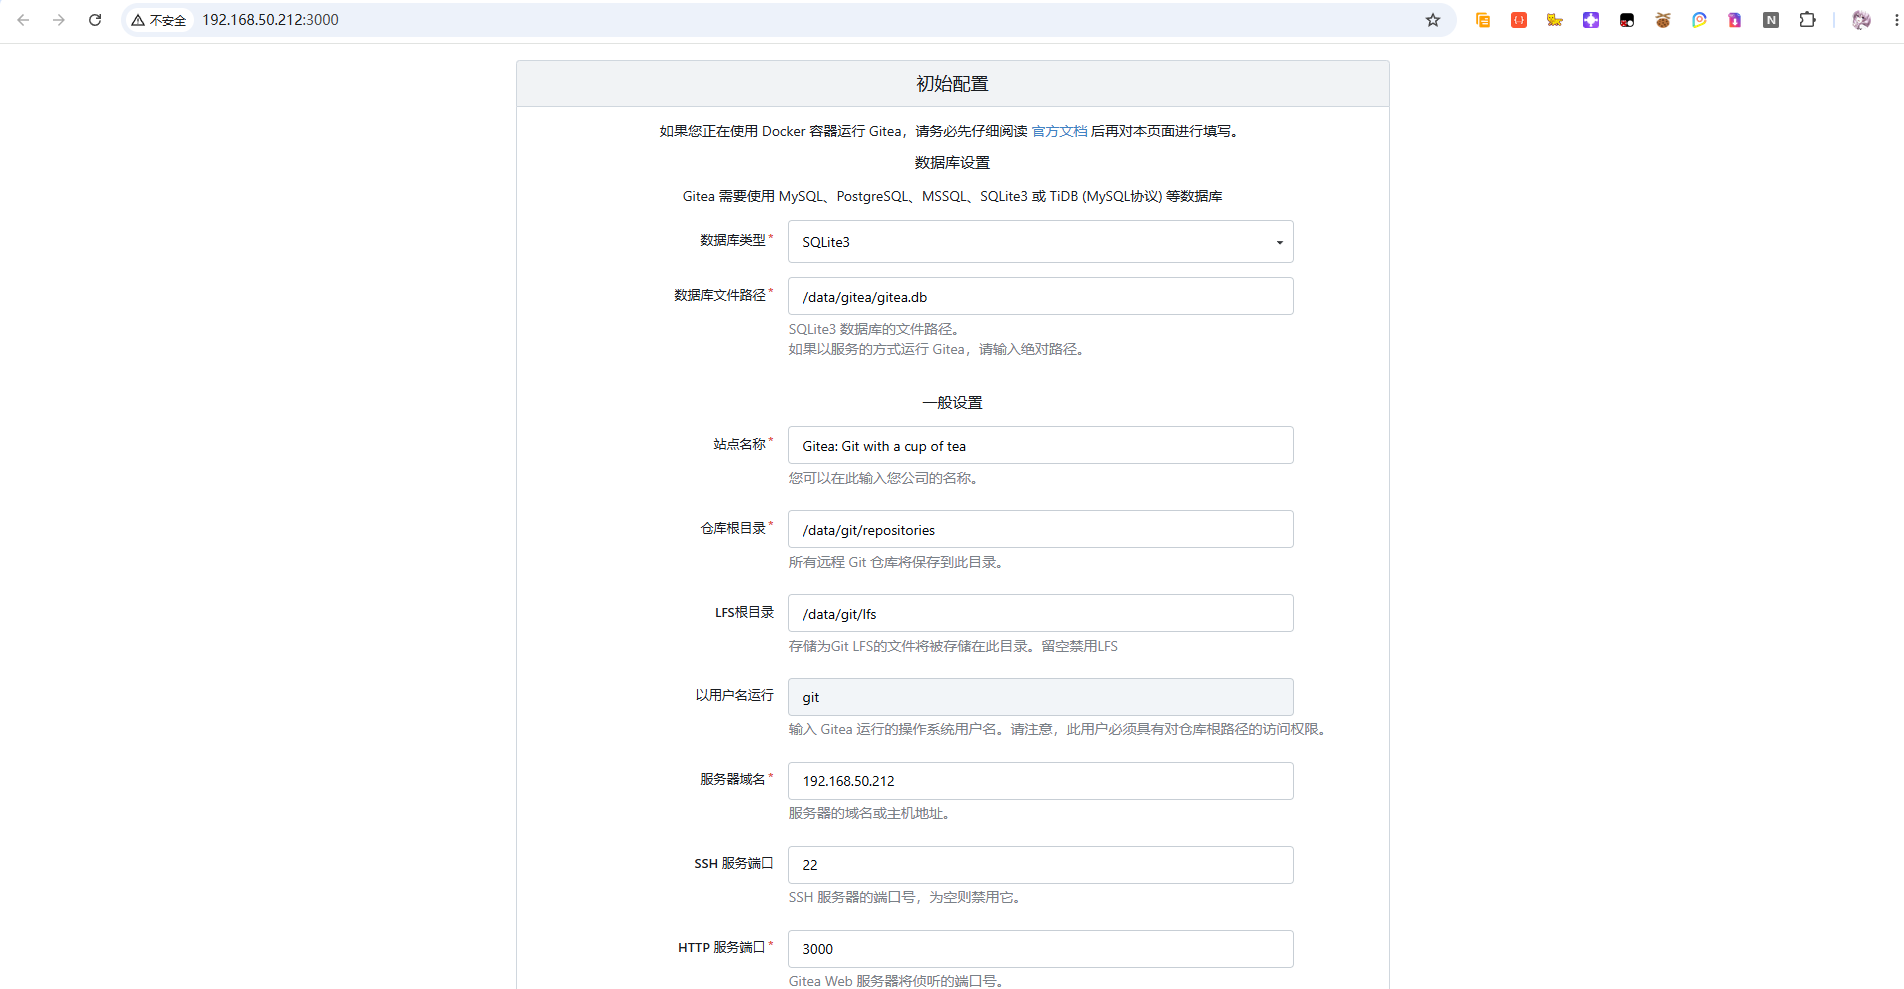Open the Chrome profile avatar

tap(1861, 20)
